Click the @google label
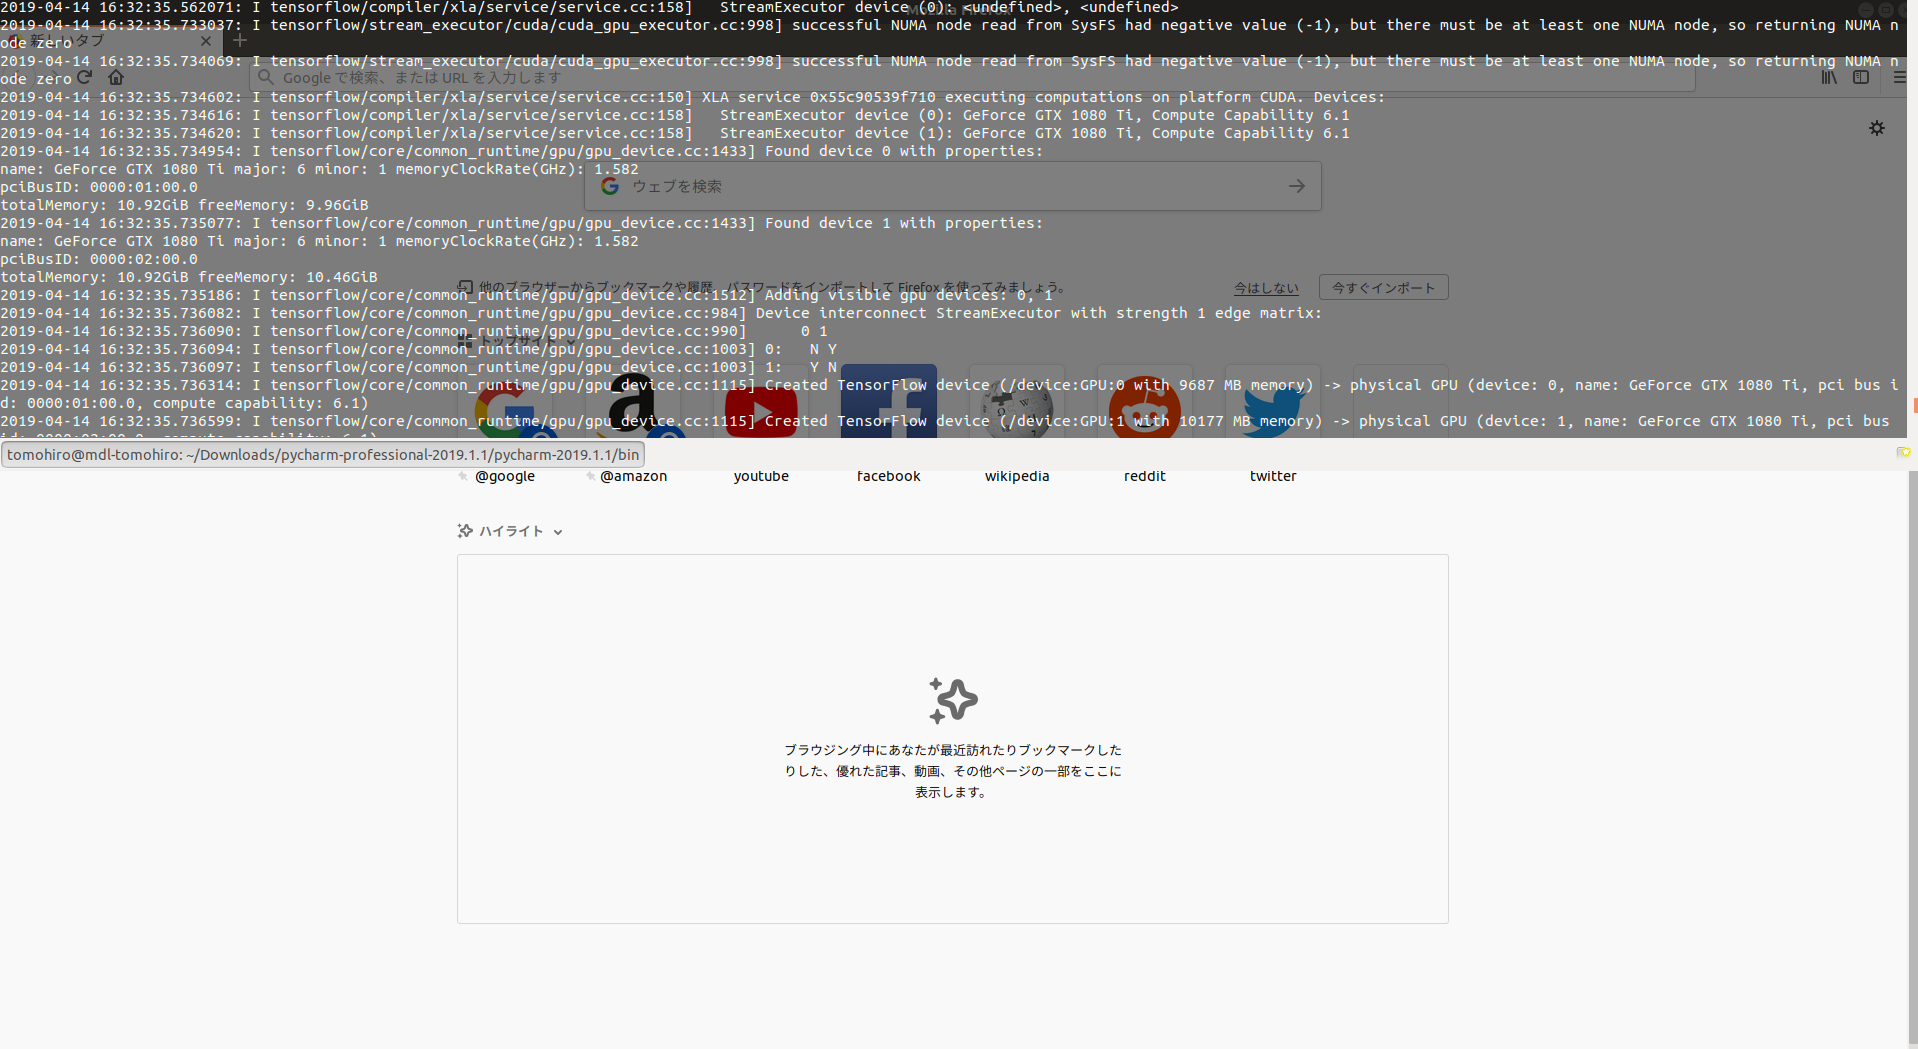 505,476
